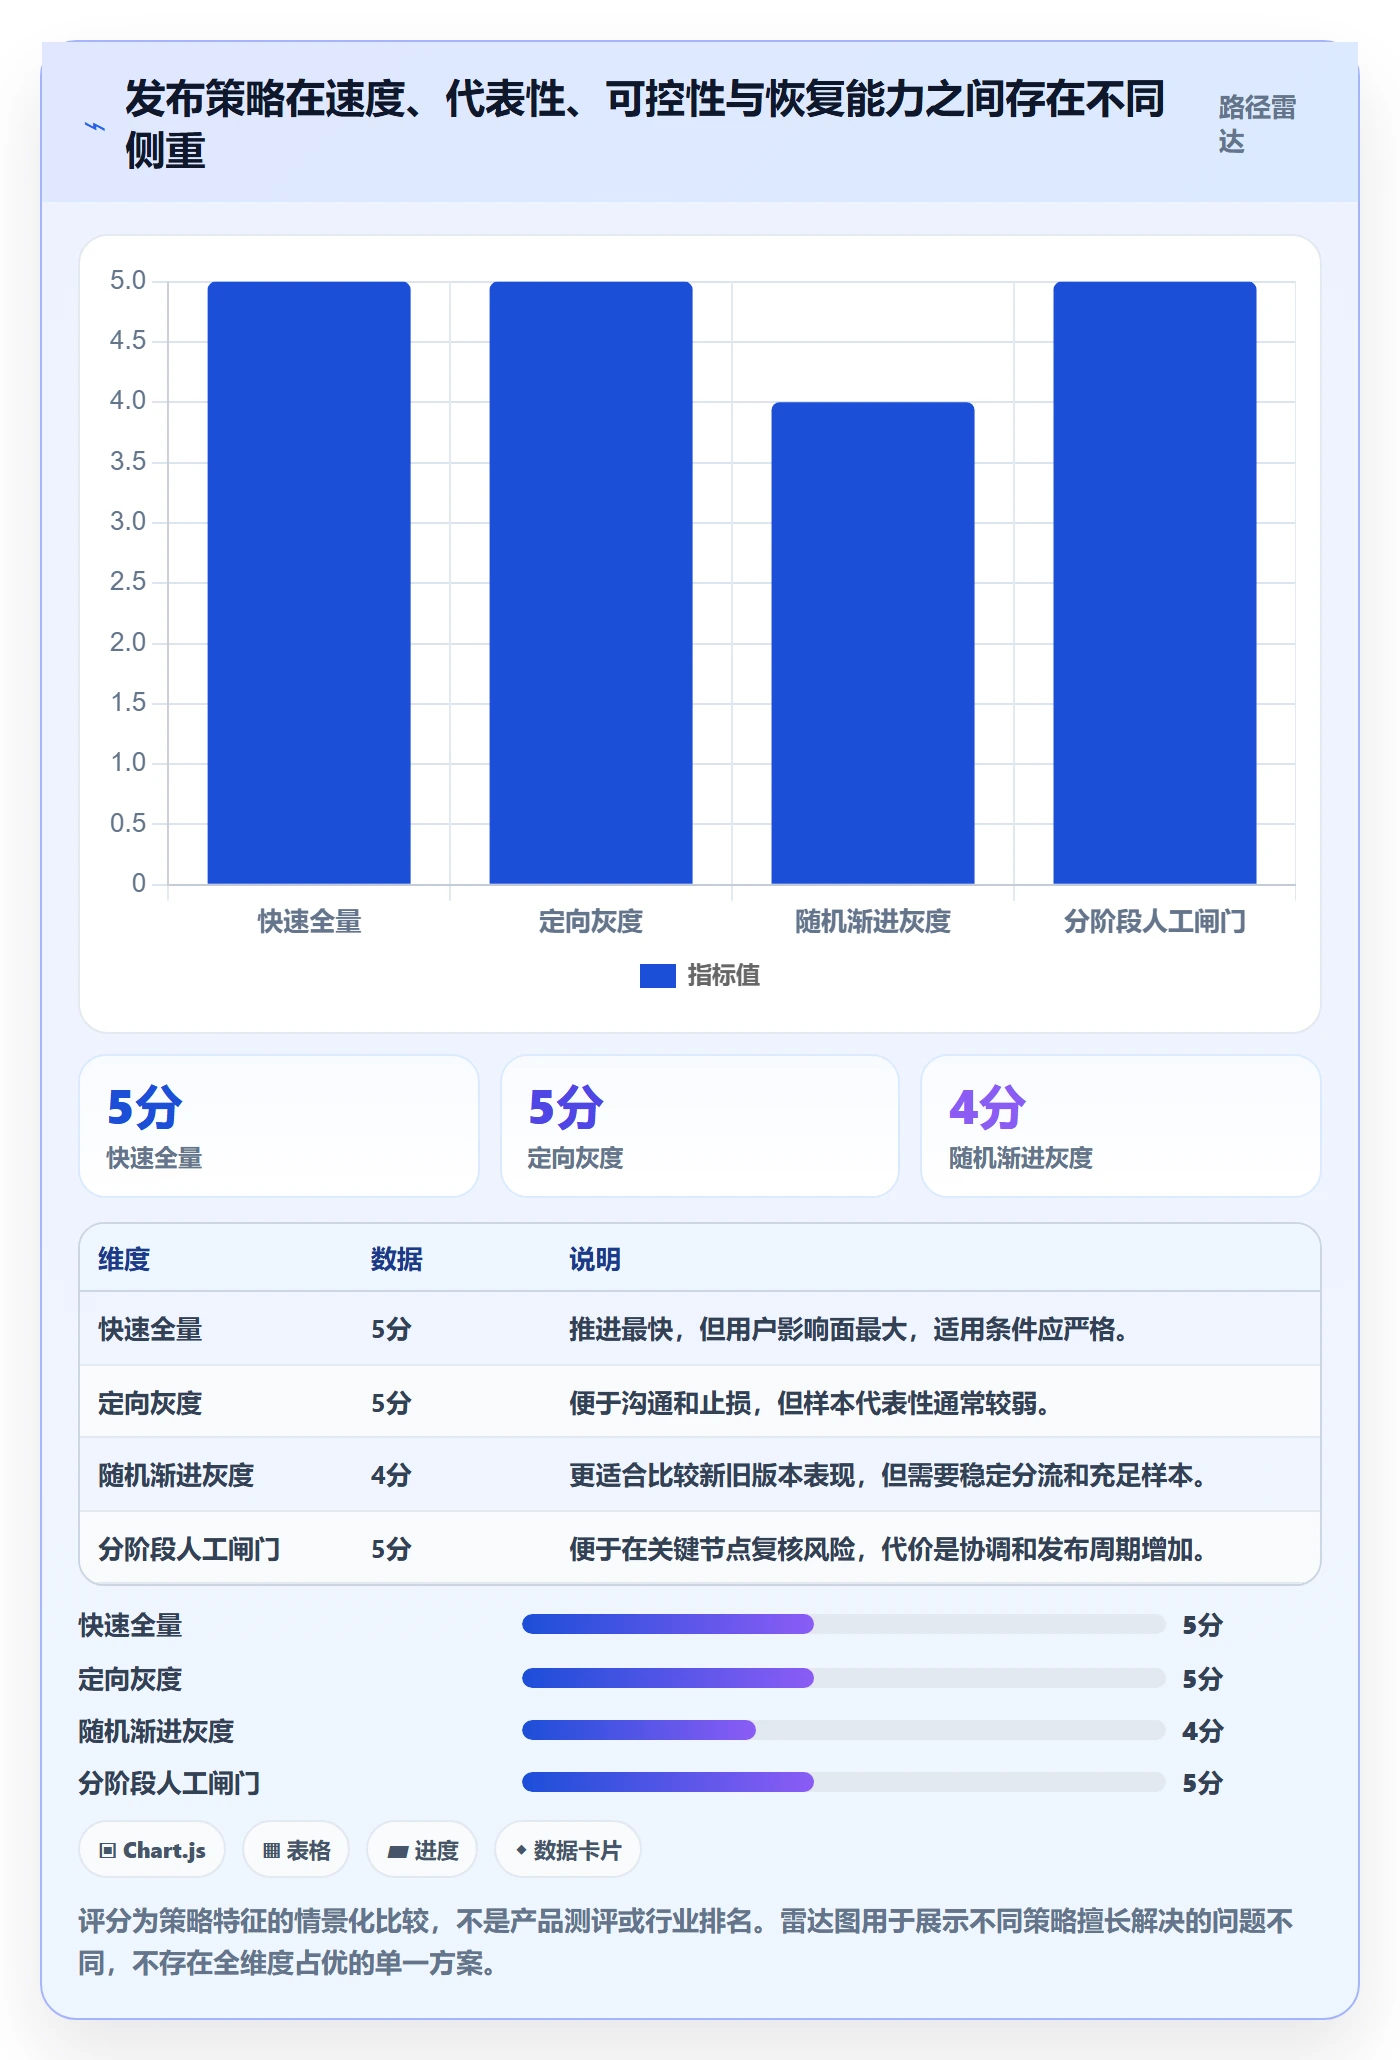This screenshot has height=2060, width=1400.
Task: Click the 指标值 legend label
Action: (723, 976)
